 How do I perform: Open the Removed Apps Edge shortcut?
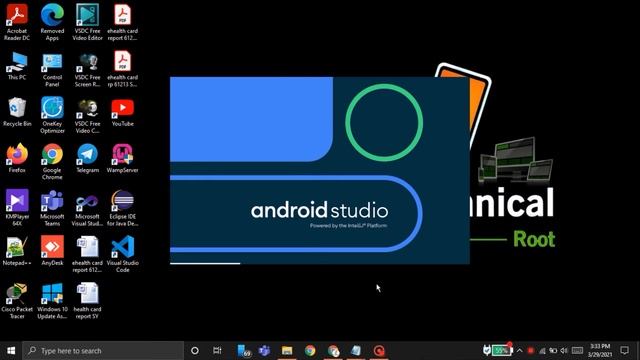tap(52, 22)
